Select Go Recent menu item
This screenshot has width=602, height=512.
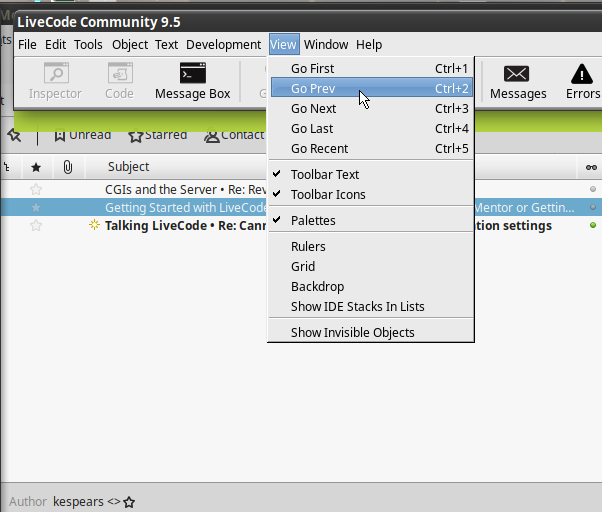(371, 149)
